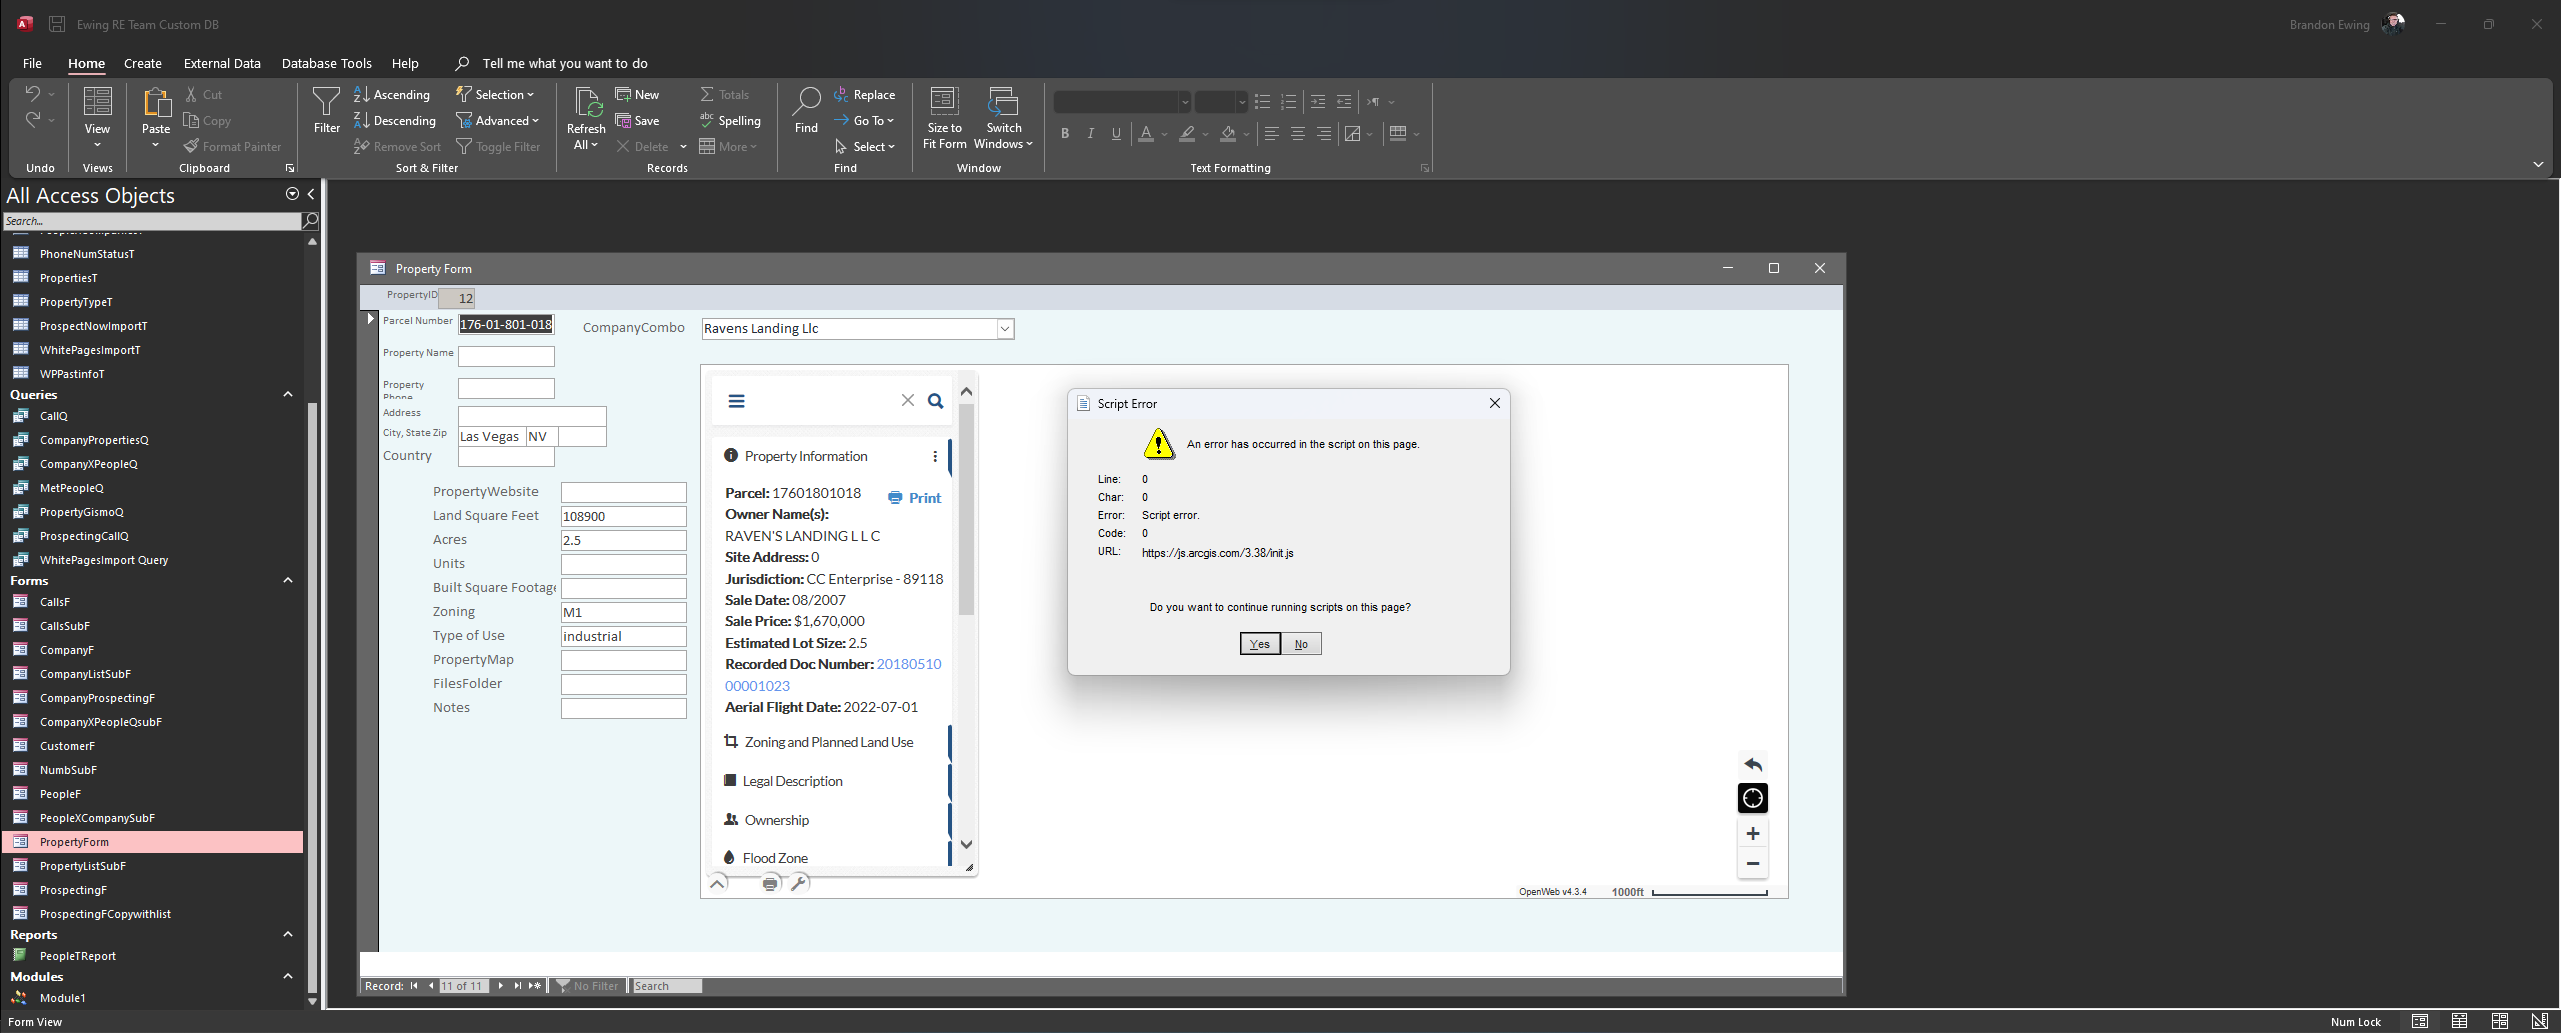This screenshot has width=2561, height=1033.
Task: Open the Database Tools tab
Action: 326,63
